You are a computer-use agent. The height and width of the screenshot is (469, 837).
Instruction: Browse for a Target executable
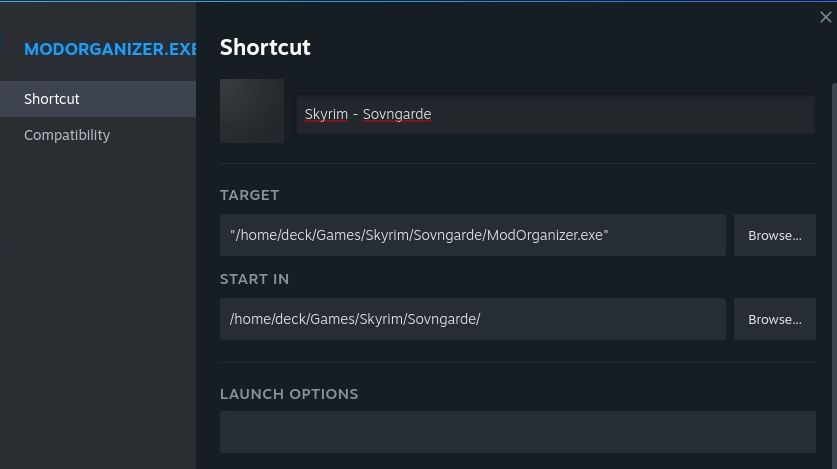point(775,235)
